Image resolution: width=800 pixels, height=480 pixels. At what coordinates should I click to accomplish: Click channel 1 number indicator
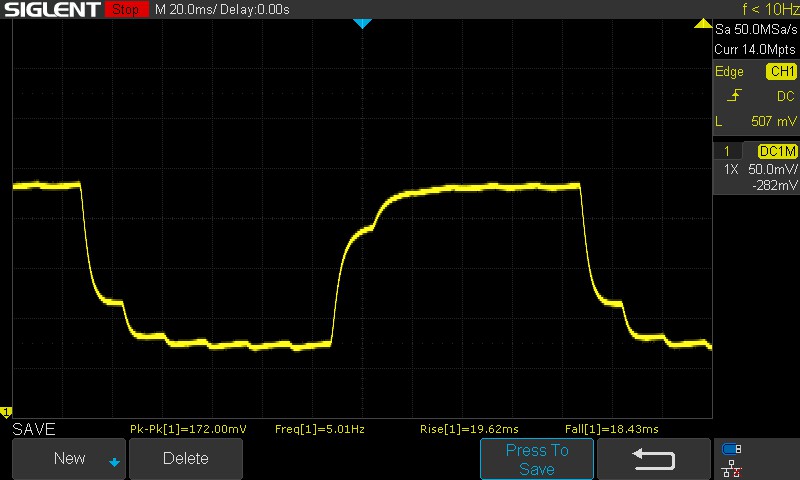(727, 151)
